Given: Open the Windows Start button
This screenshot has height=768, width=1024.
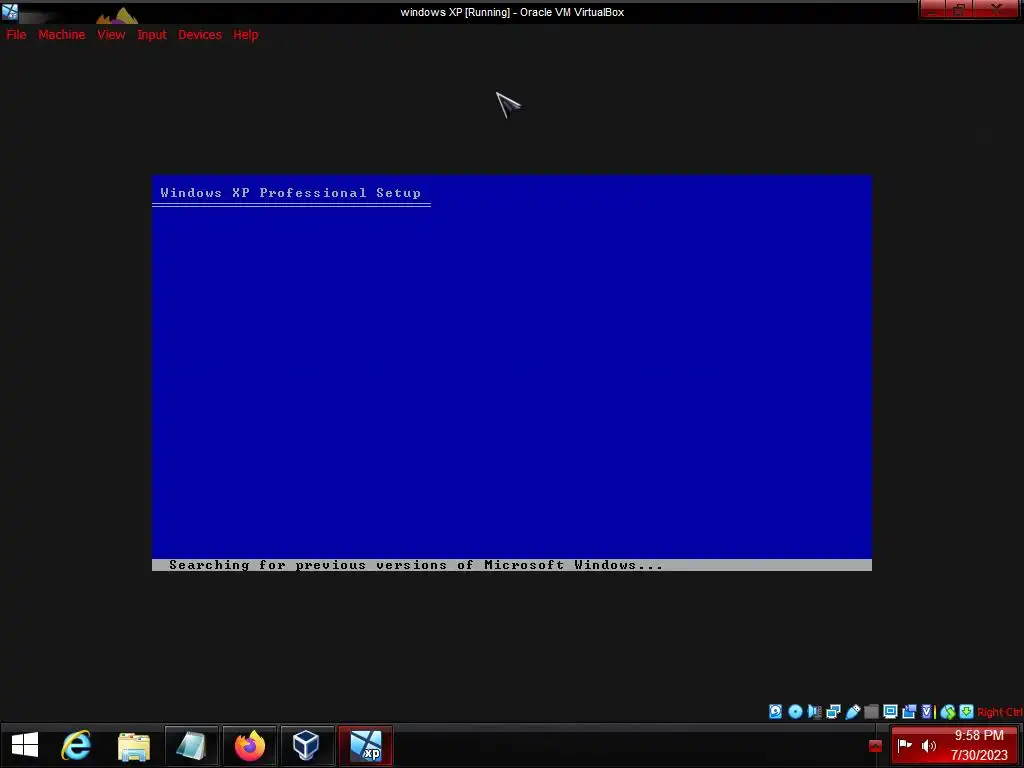Looking at the screenshot, I should coord(25,745).
